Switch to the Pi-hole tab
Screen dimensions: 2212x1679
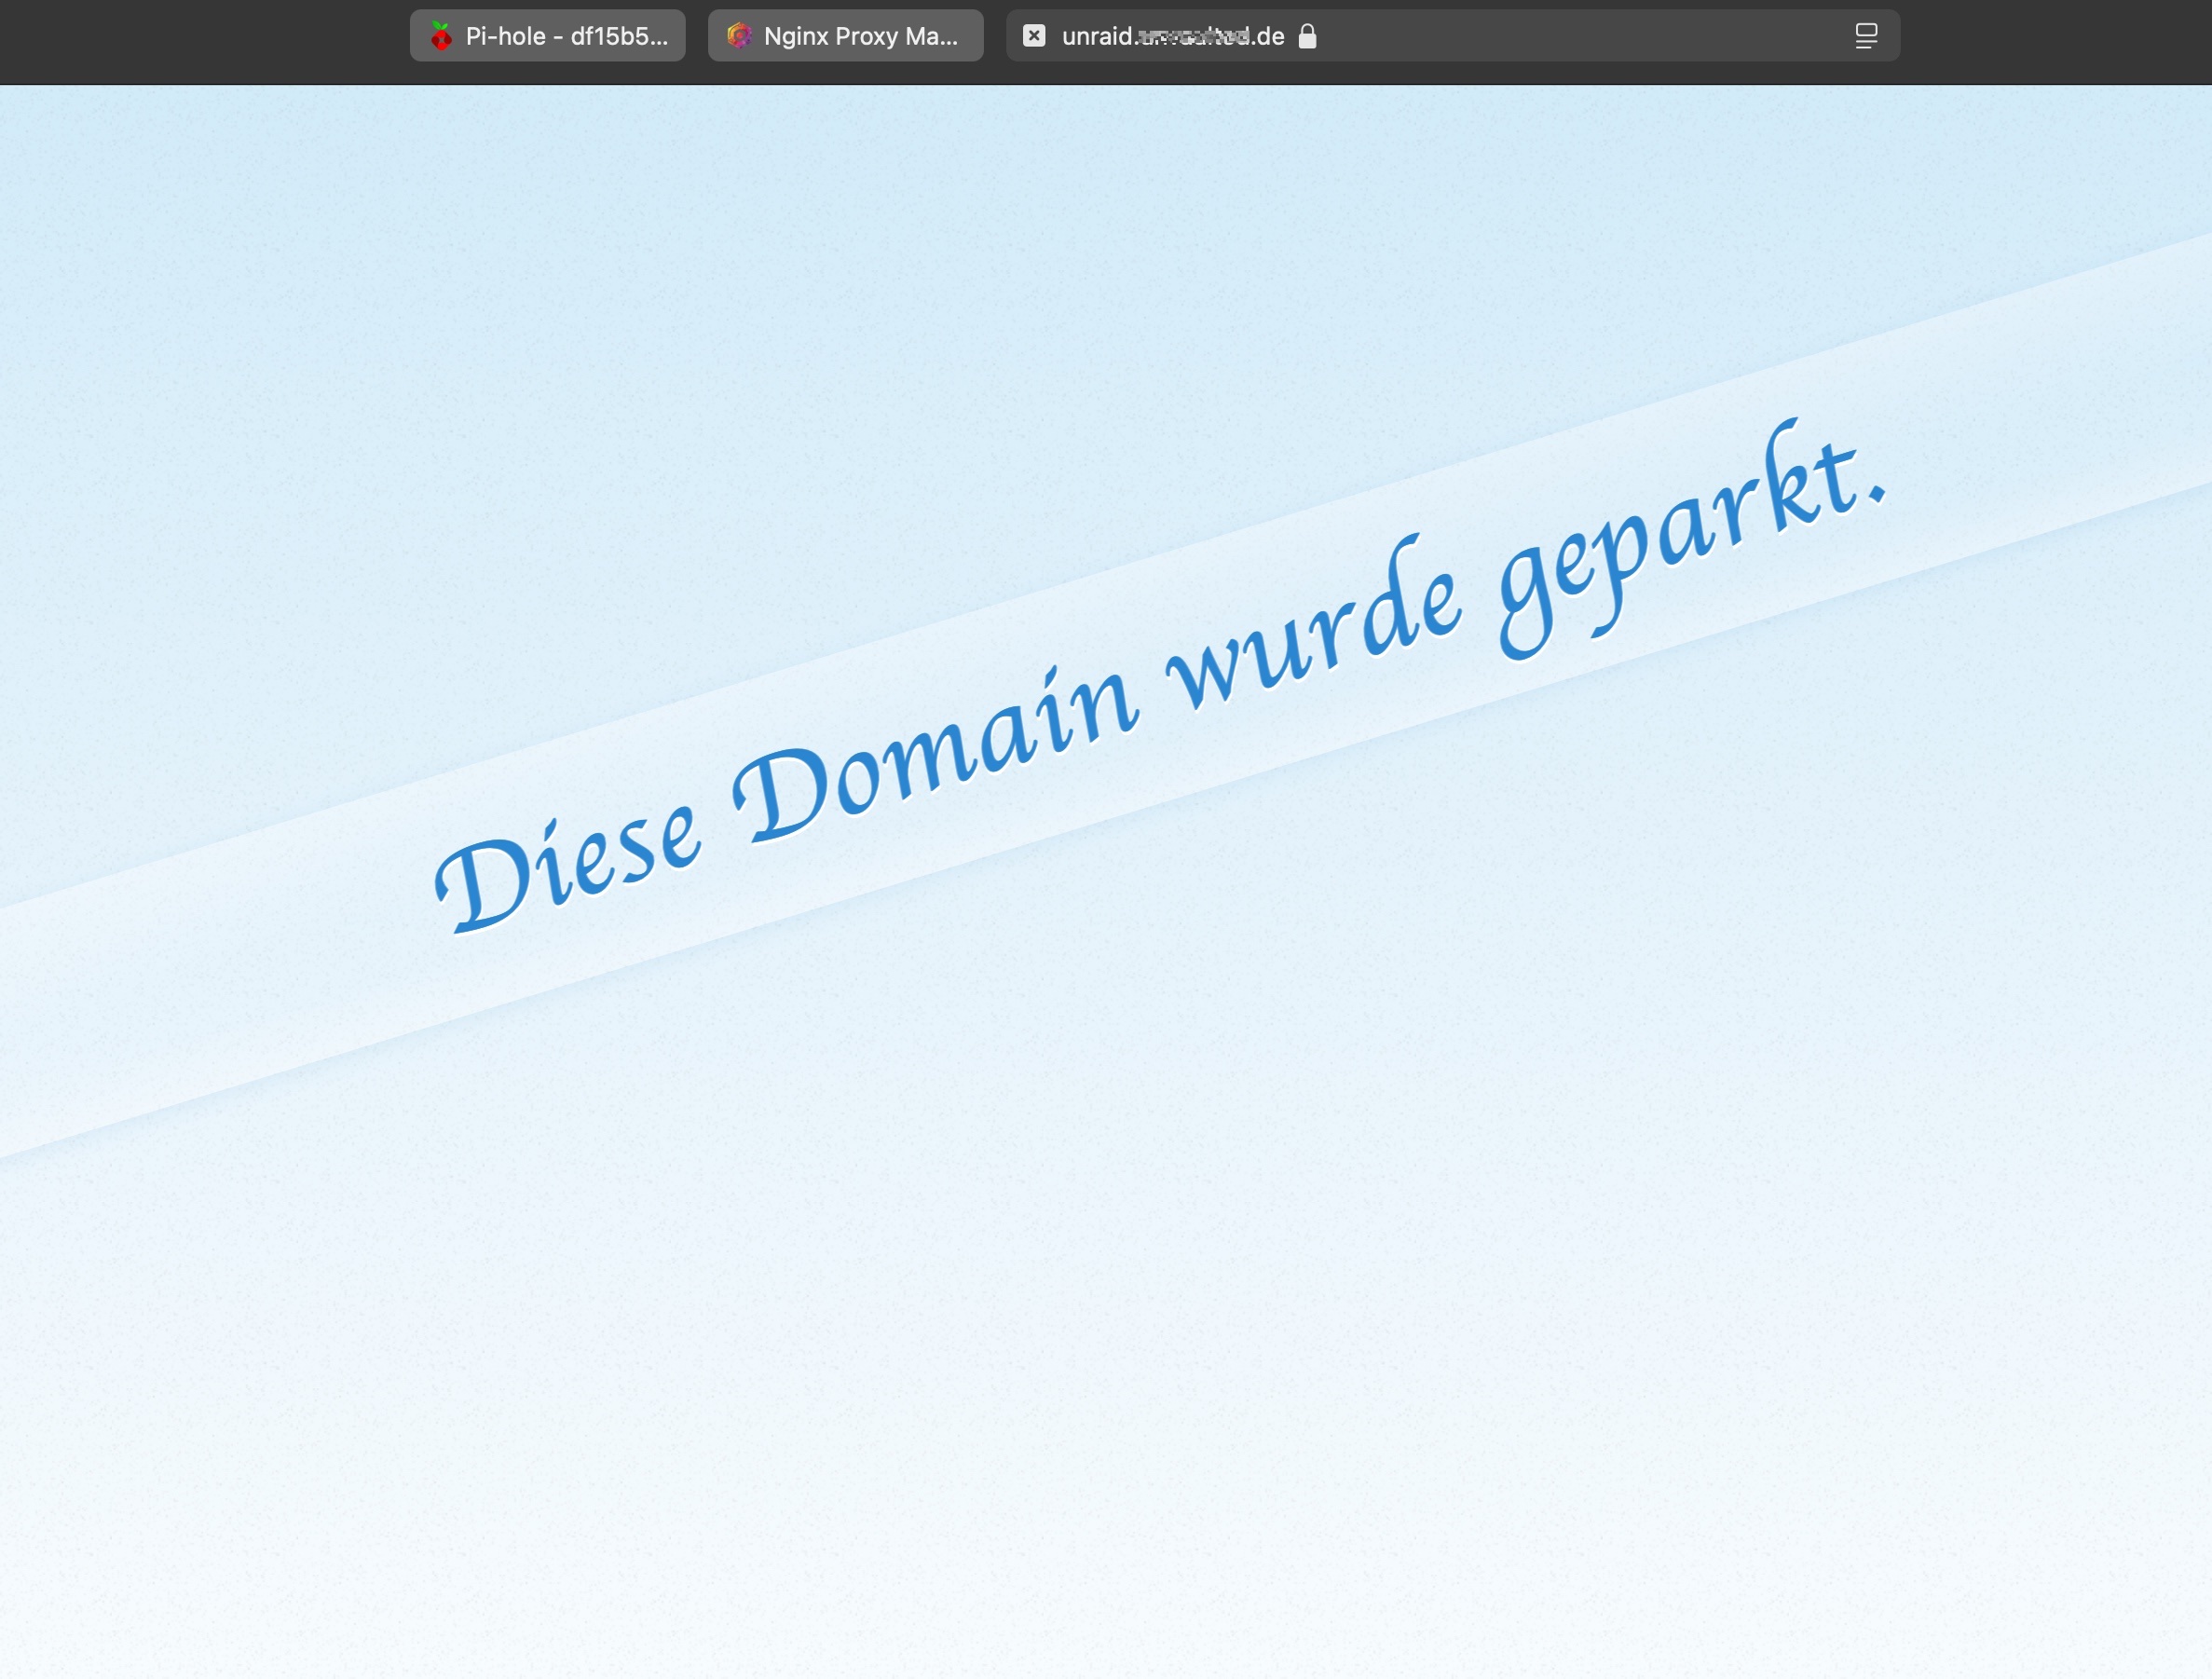pos(566,36)
